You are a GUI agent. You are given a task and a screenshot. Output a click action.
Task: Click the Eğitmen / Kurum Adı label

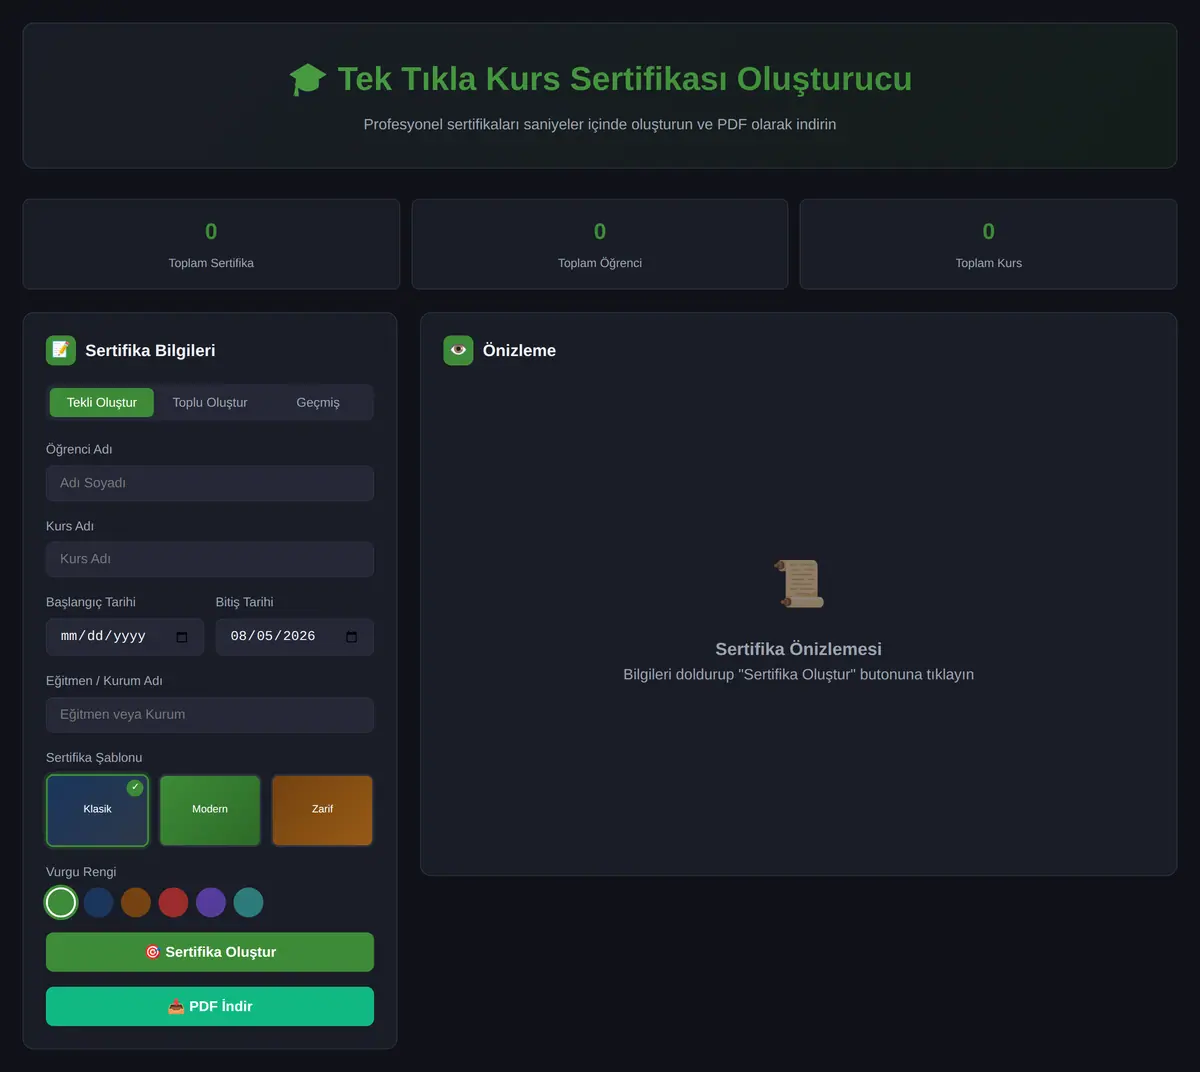click(104, 681)
